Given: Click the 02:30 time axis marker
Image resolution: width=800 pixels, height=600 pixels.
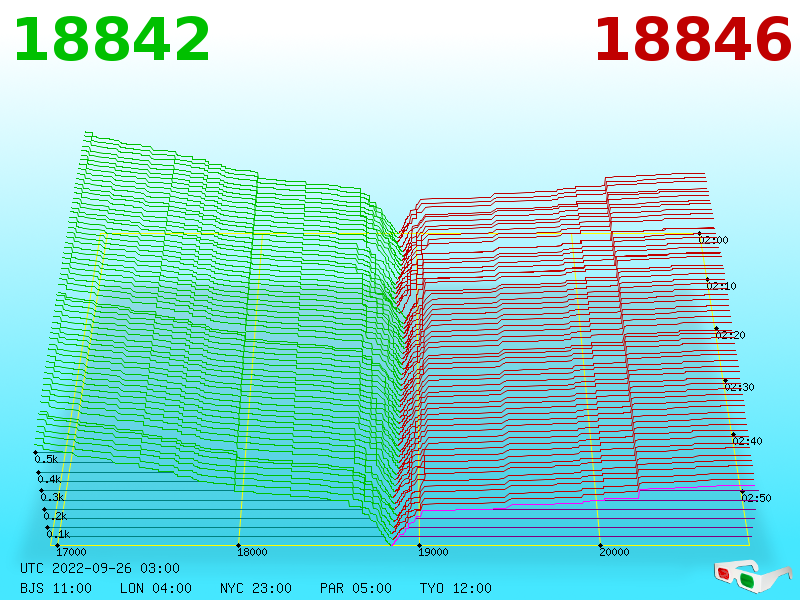Looking at the screenshot, I should (x=739, y=387).
